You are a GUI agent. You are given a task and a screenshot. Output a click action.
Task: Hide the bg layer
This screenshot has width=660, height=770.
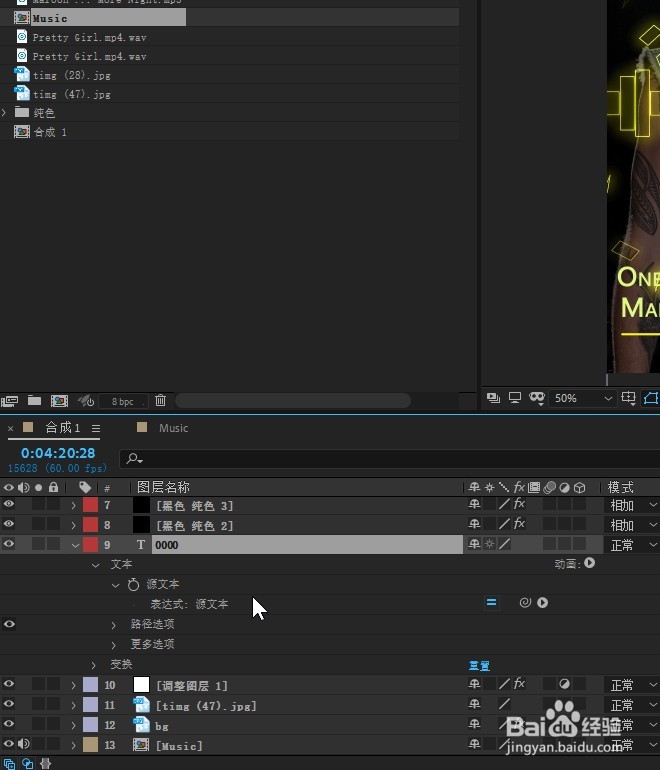click(x=9, y=724)
